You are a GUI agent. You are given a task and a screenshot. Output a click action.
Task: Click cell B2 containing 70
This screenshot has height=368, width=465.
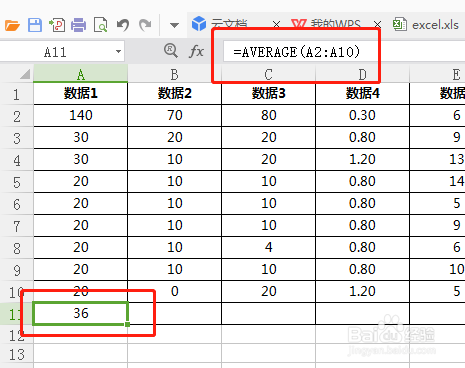174,116
